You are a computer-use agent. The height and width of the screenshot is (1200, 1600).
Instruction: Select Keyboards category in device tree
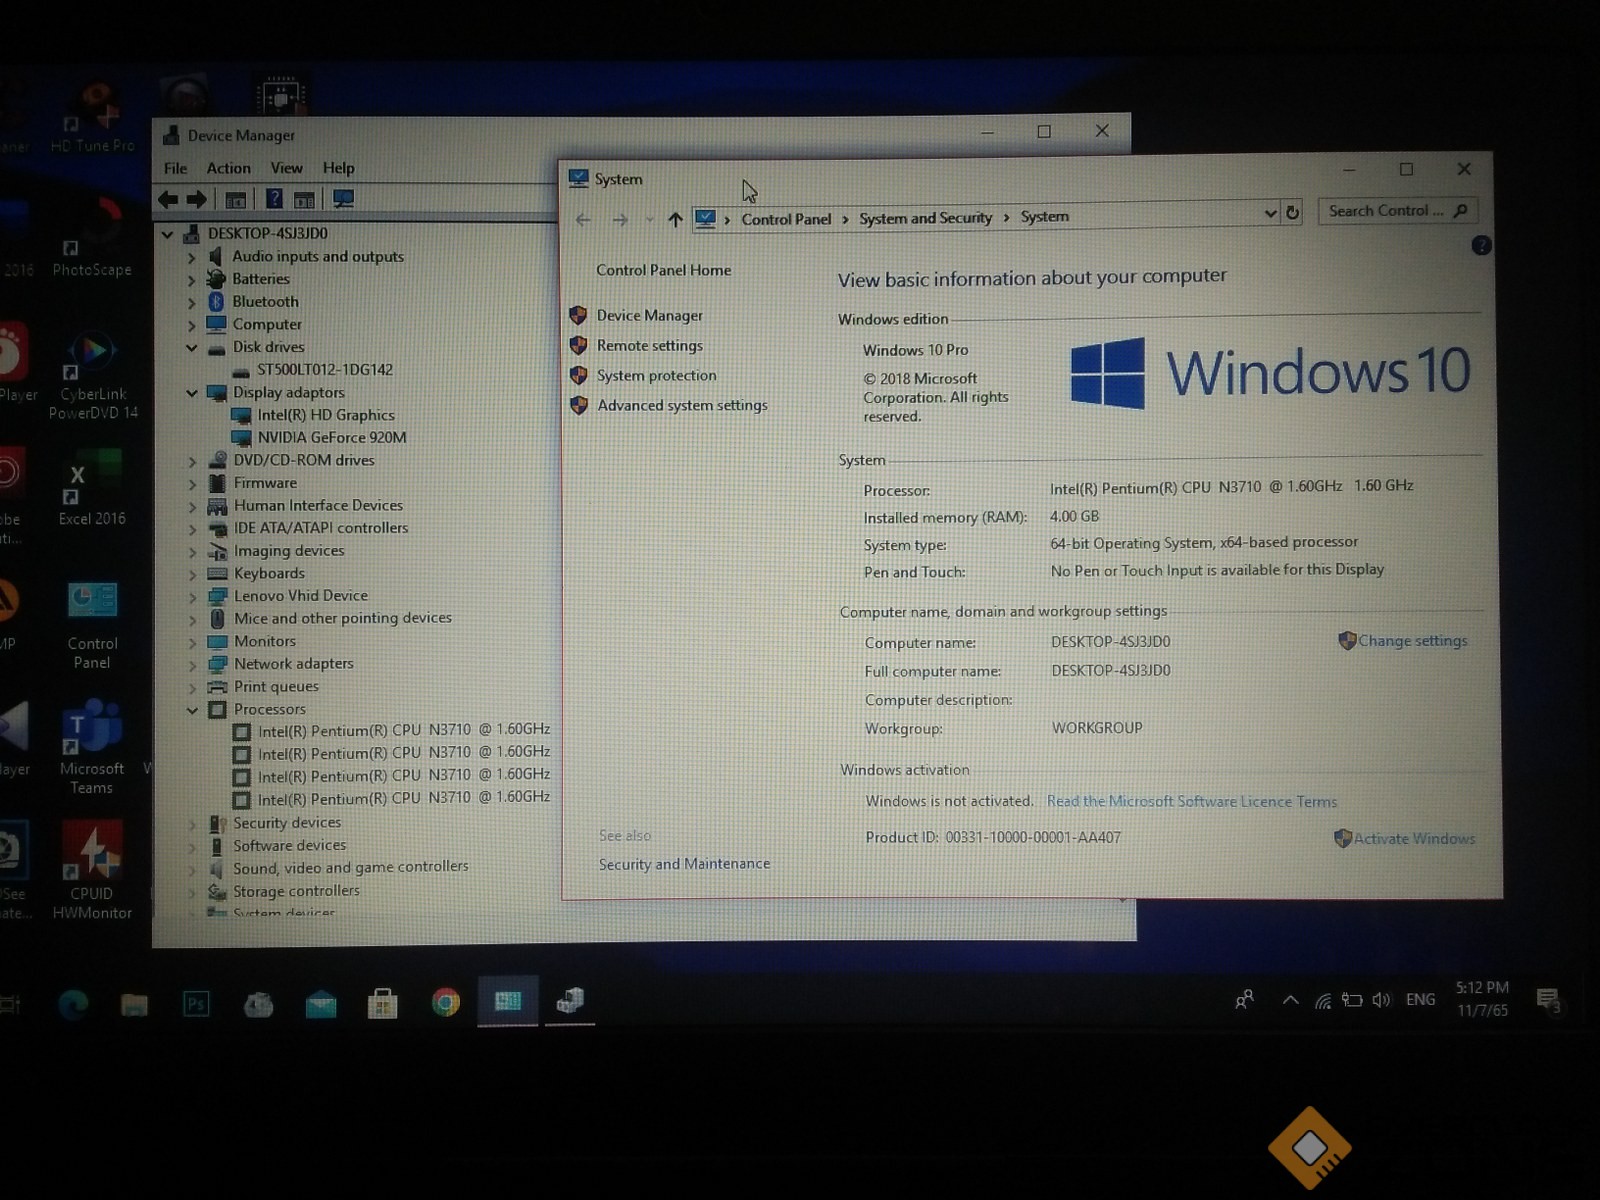pyautogui.click(x=269, y=574)
